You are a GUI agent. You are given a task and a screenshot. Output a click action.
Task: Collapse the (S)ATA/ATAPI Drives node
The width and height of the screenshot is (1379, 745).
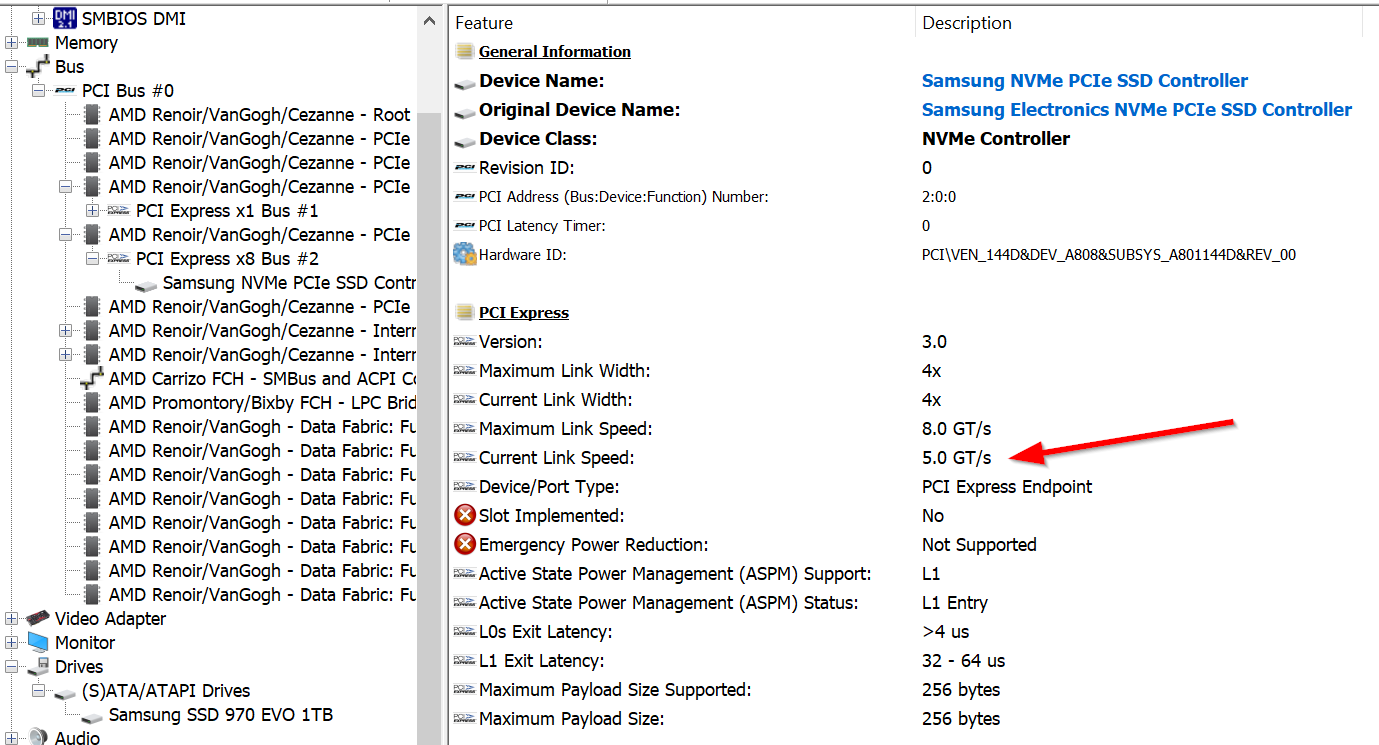(x=39, y=691)
